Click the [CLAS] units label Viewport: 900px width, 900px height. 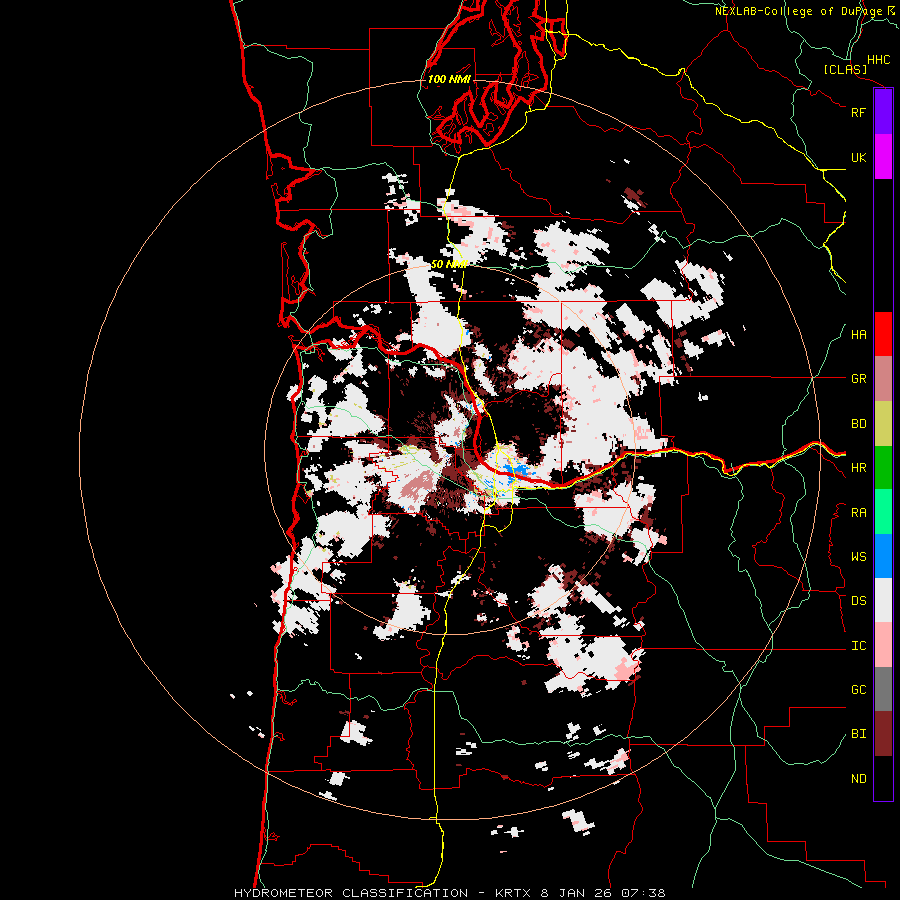(x=845, y=70)
